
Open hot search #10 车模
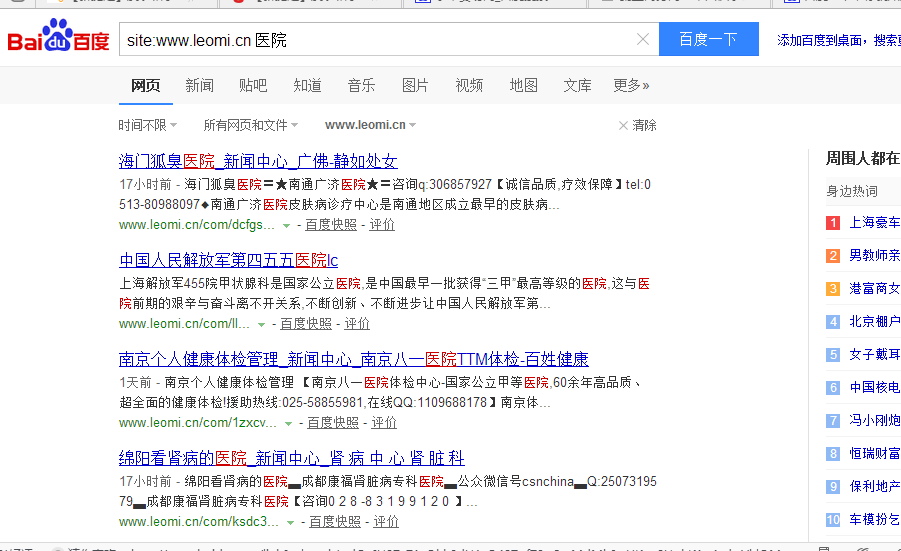(x=875, y=519)
